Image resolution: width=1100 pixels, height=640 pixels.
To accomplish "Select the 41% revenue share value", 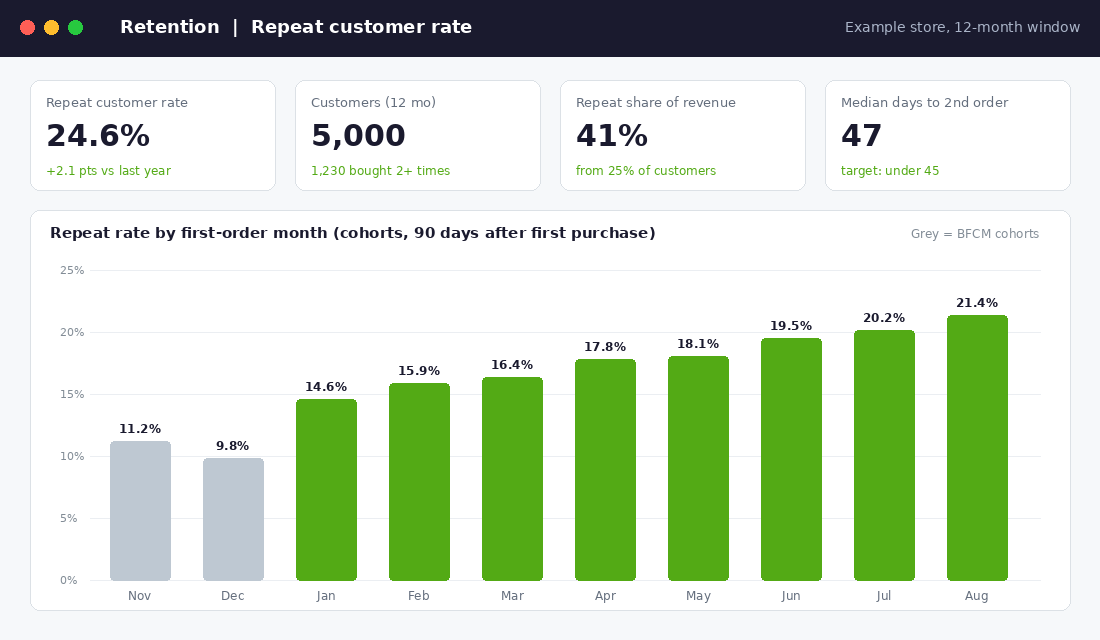I will click(x=612, y=135).
